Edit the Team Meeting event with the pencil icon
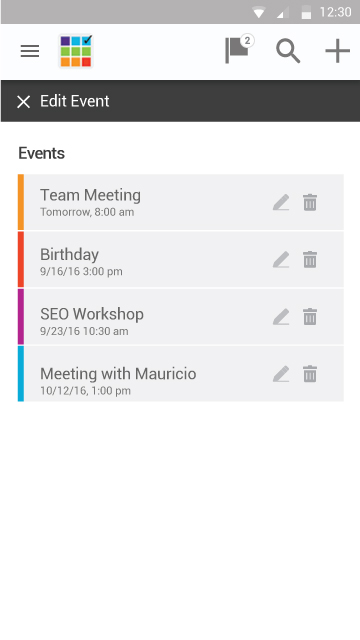360x640 pixels. (x=281, y=202)
